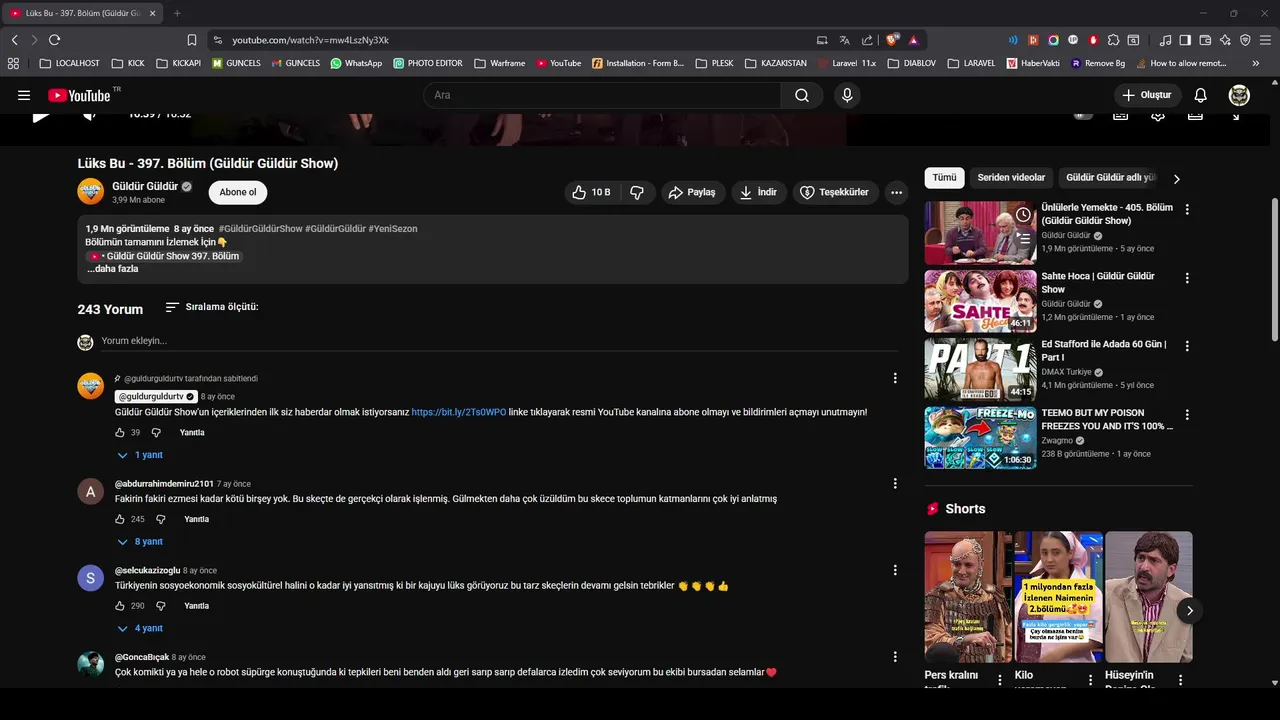Click the translate page icon
The image size is (1280, 720).
844,40
